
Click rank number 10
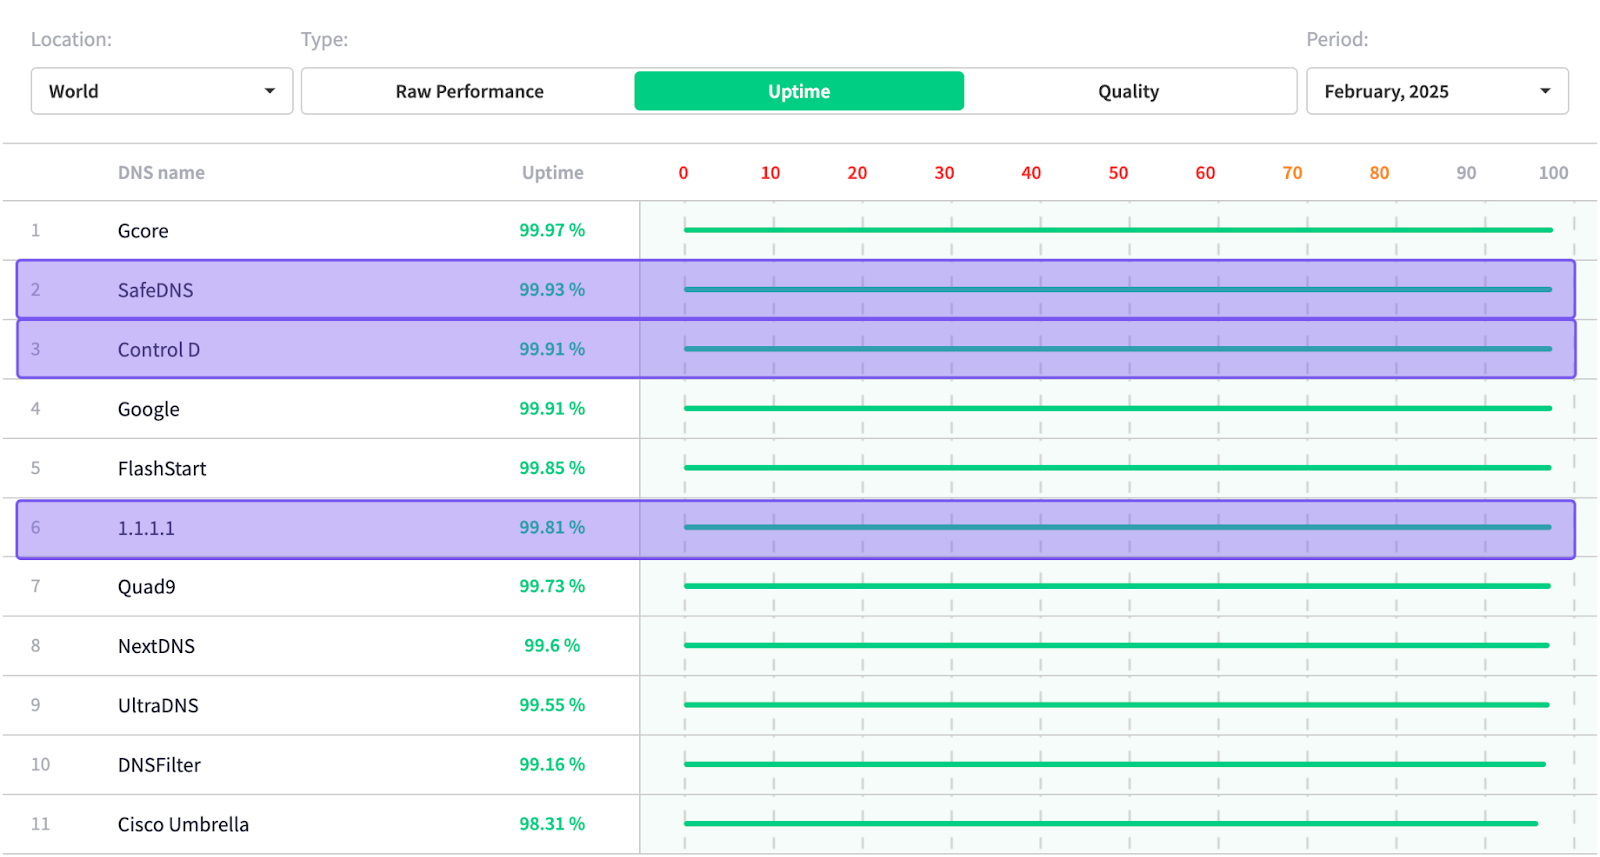coord(40,764)
